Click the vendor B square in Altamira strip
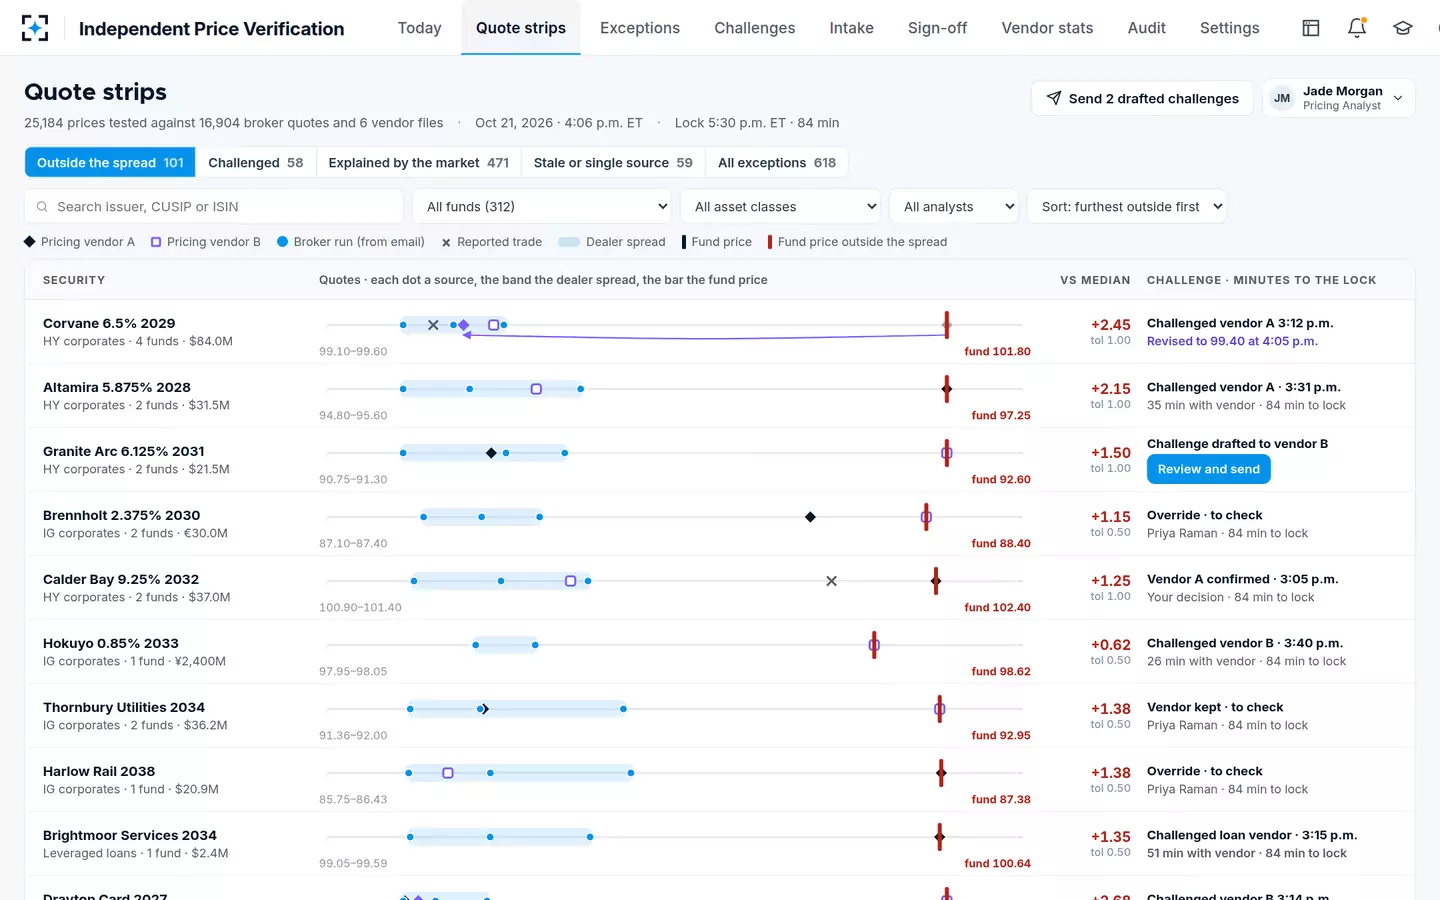This screenshot has height=900, width=1440. [536, 389]
